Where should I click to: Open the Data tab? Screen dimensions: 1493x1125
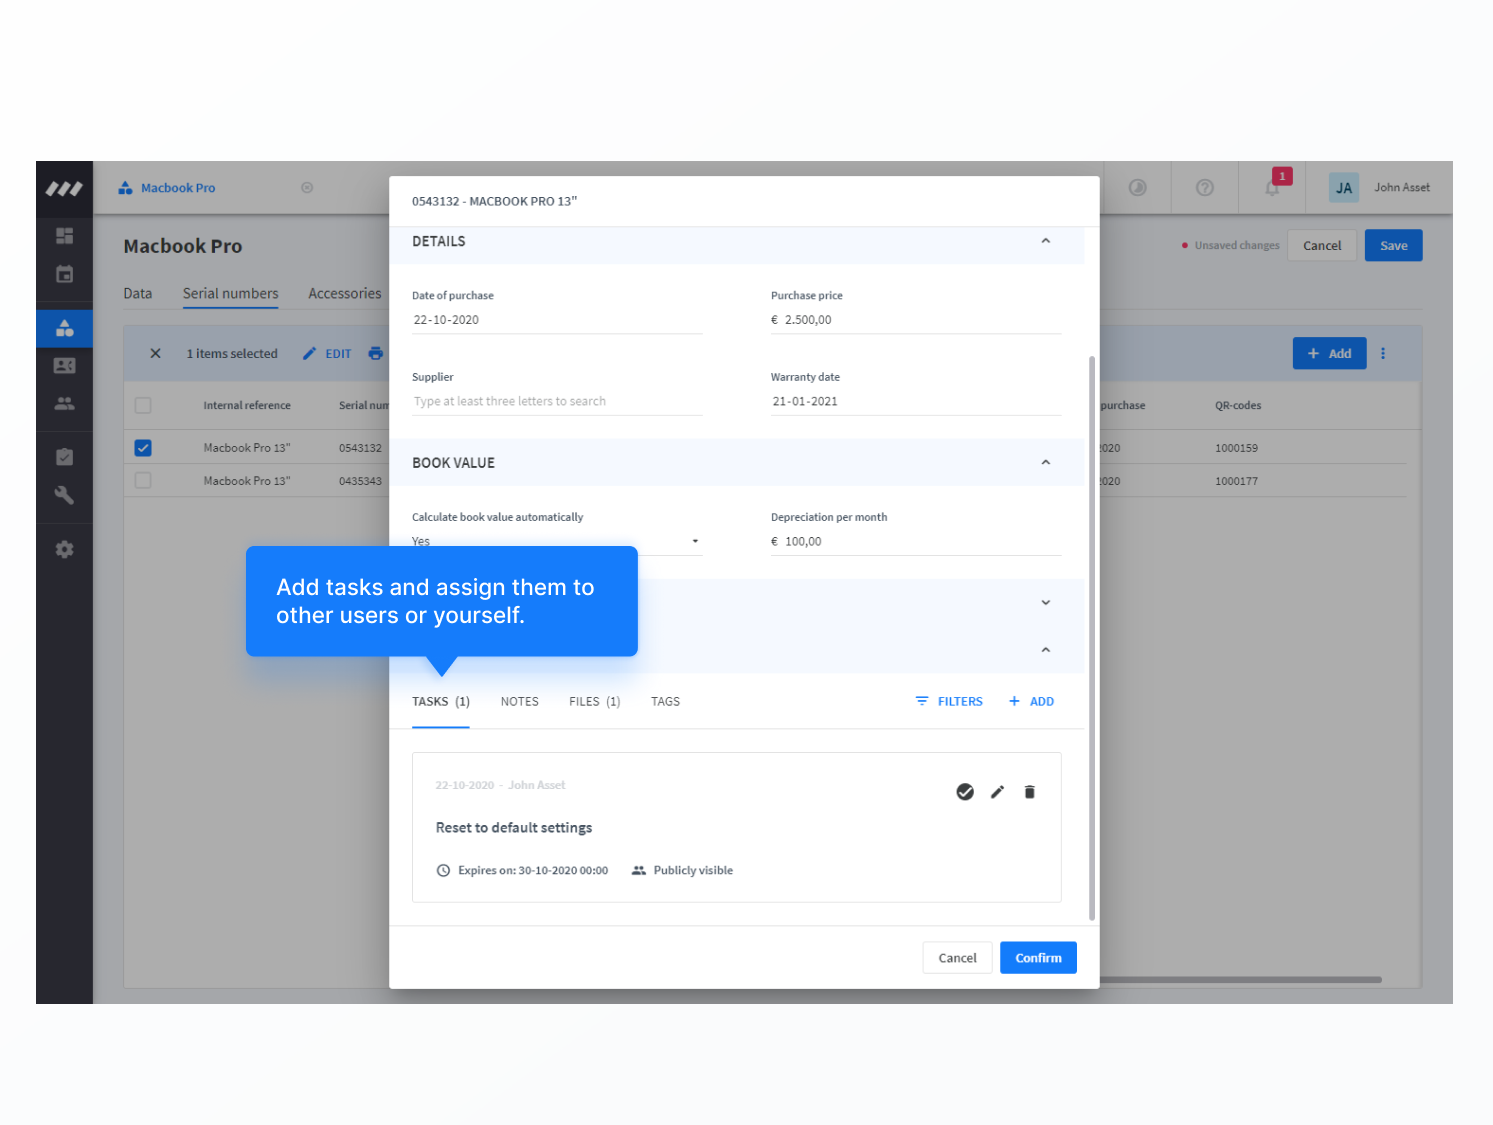(138, 293)
